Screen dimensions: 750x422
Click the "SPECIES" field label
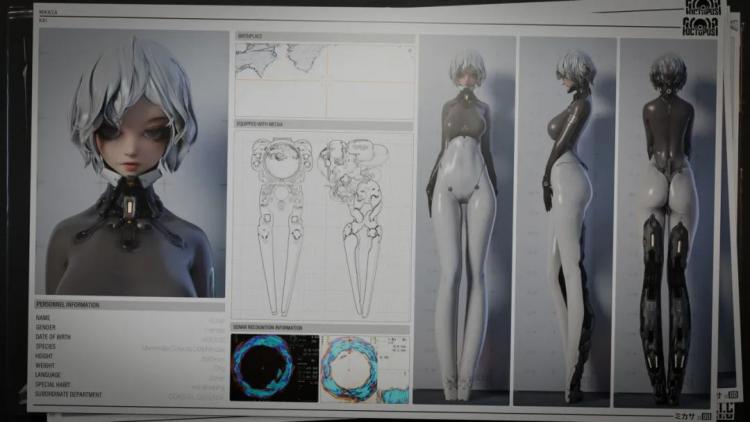[x=45, y=346]
